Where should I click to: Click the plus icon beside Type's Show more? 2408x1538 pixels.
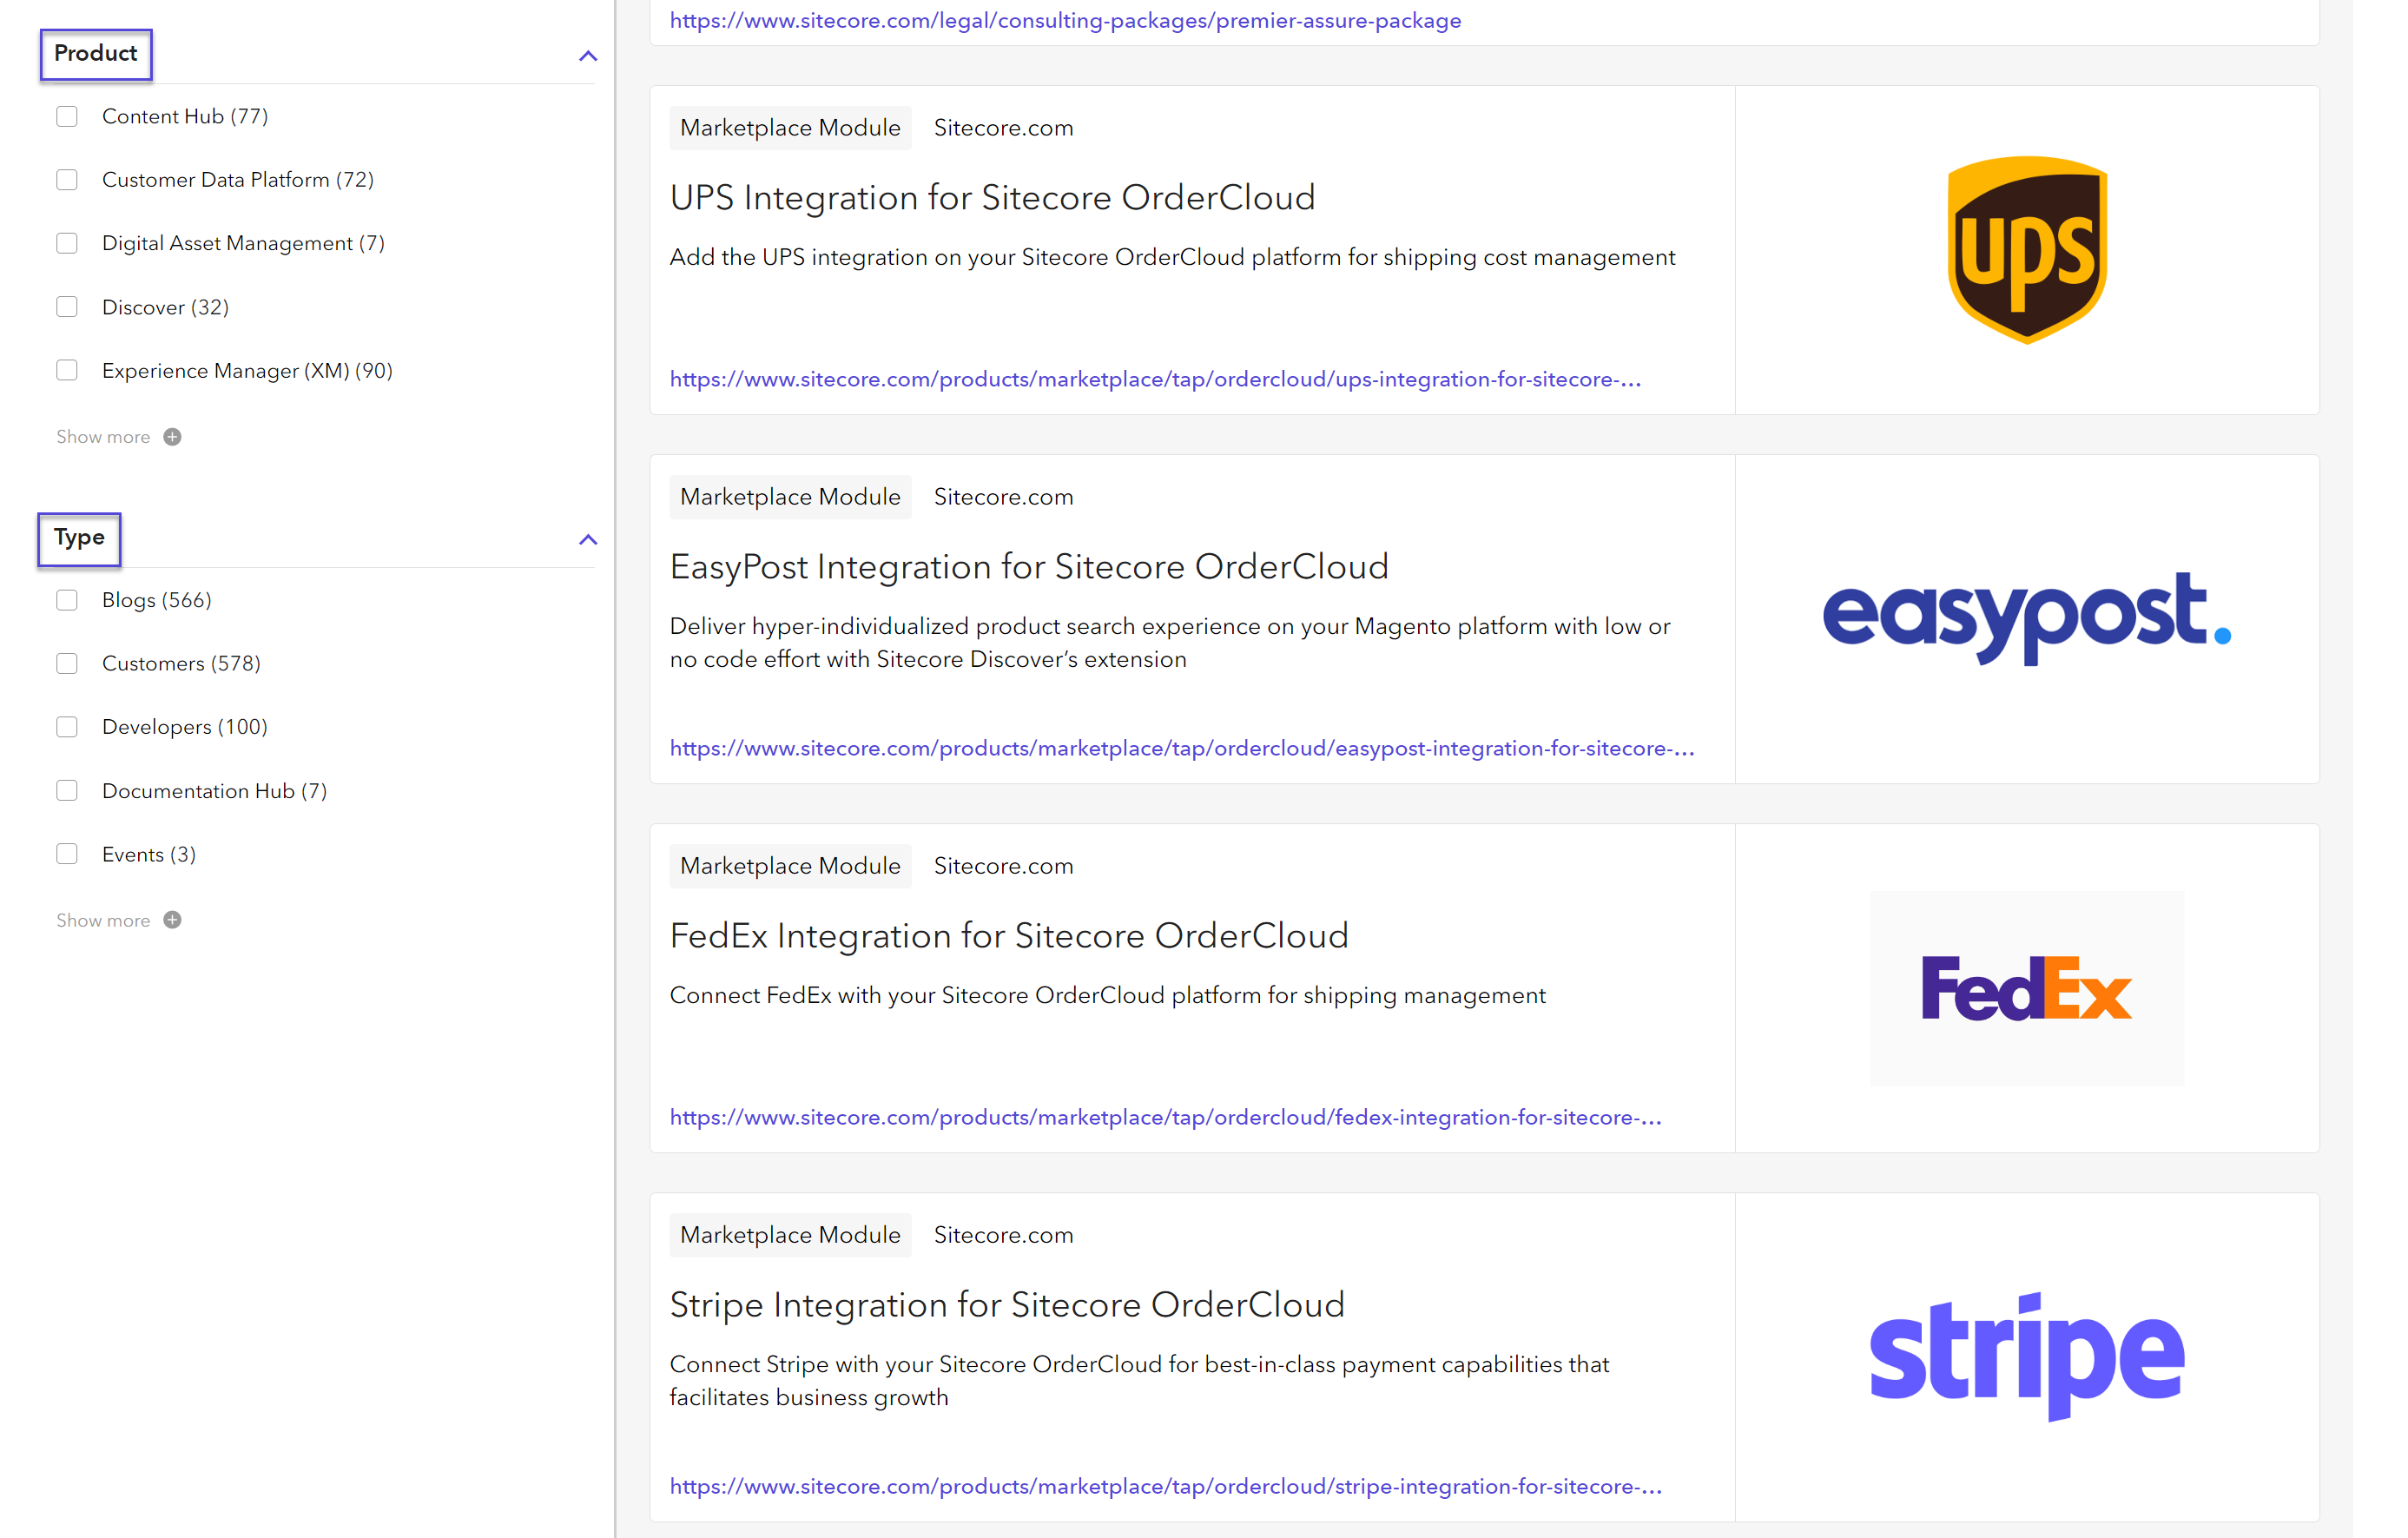(x=172, y=920)
